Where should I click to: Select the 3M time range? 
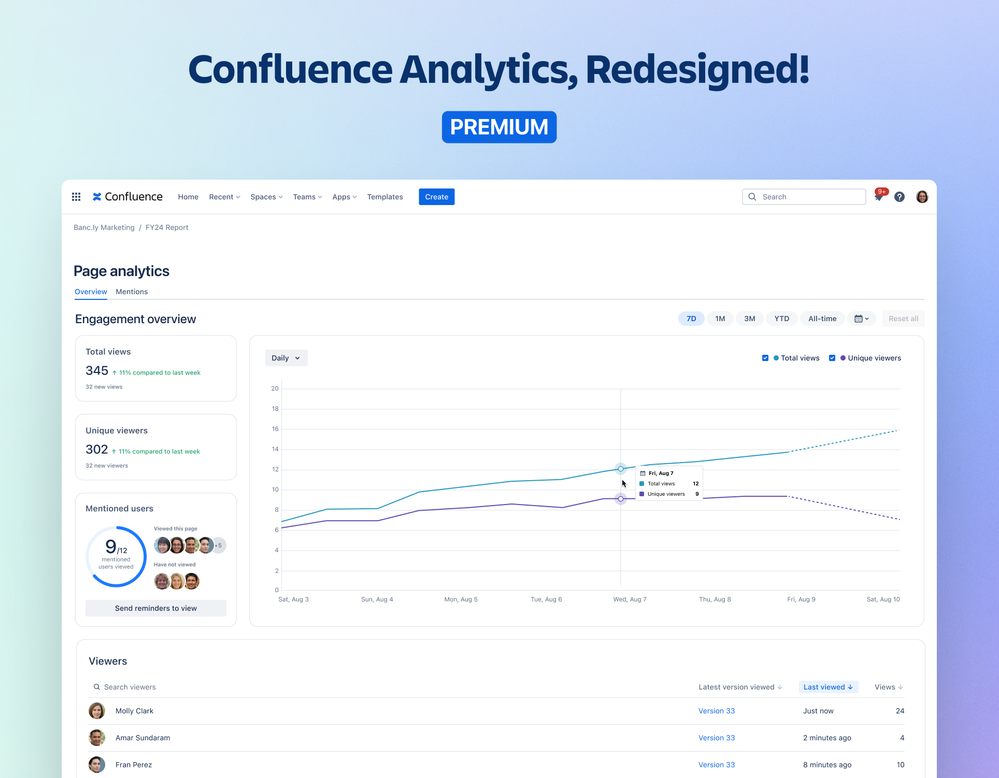click(x=749, y=319)
